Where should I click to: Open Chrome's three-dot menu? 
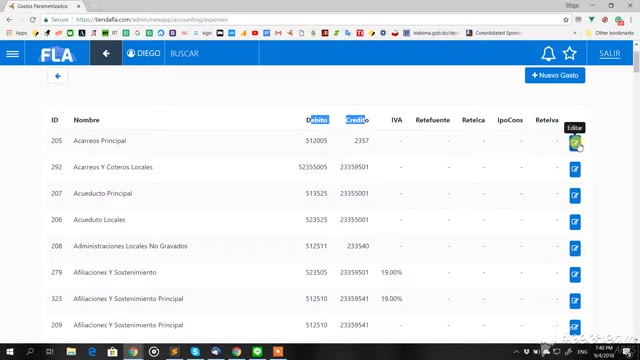pos(631,20)
